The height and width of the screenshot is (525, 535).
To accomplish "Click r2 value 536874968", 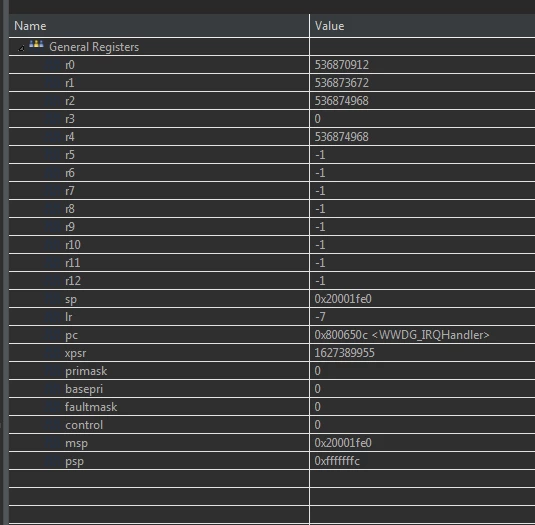I will tap(342, 101).
